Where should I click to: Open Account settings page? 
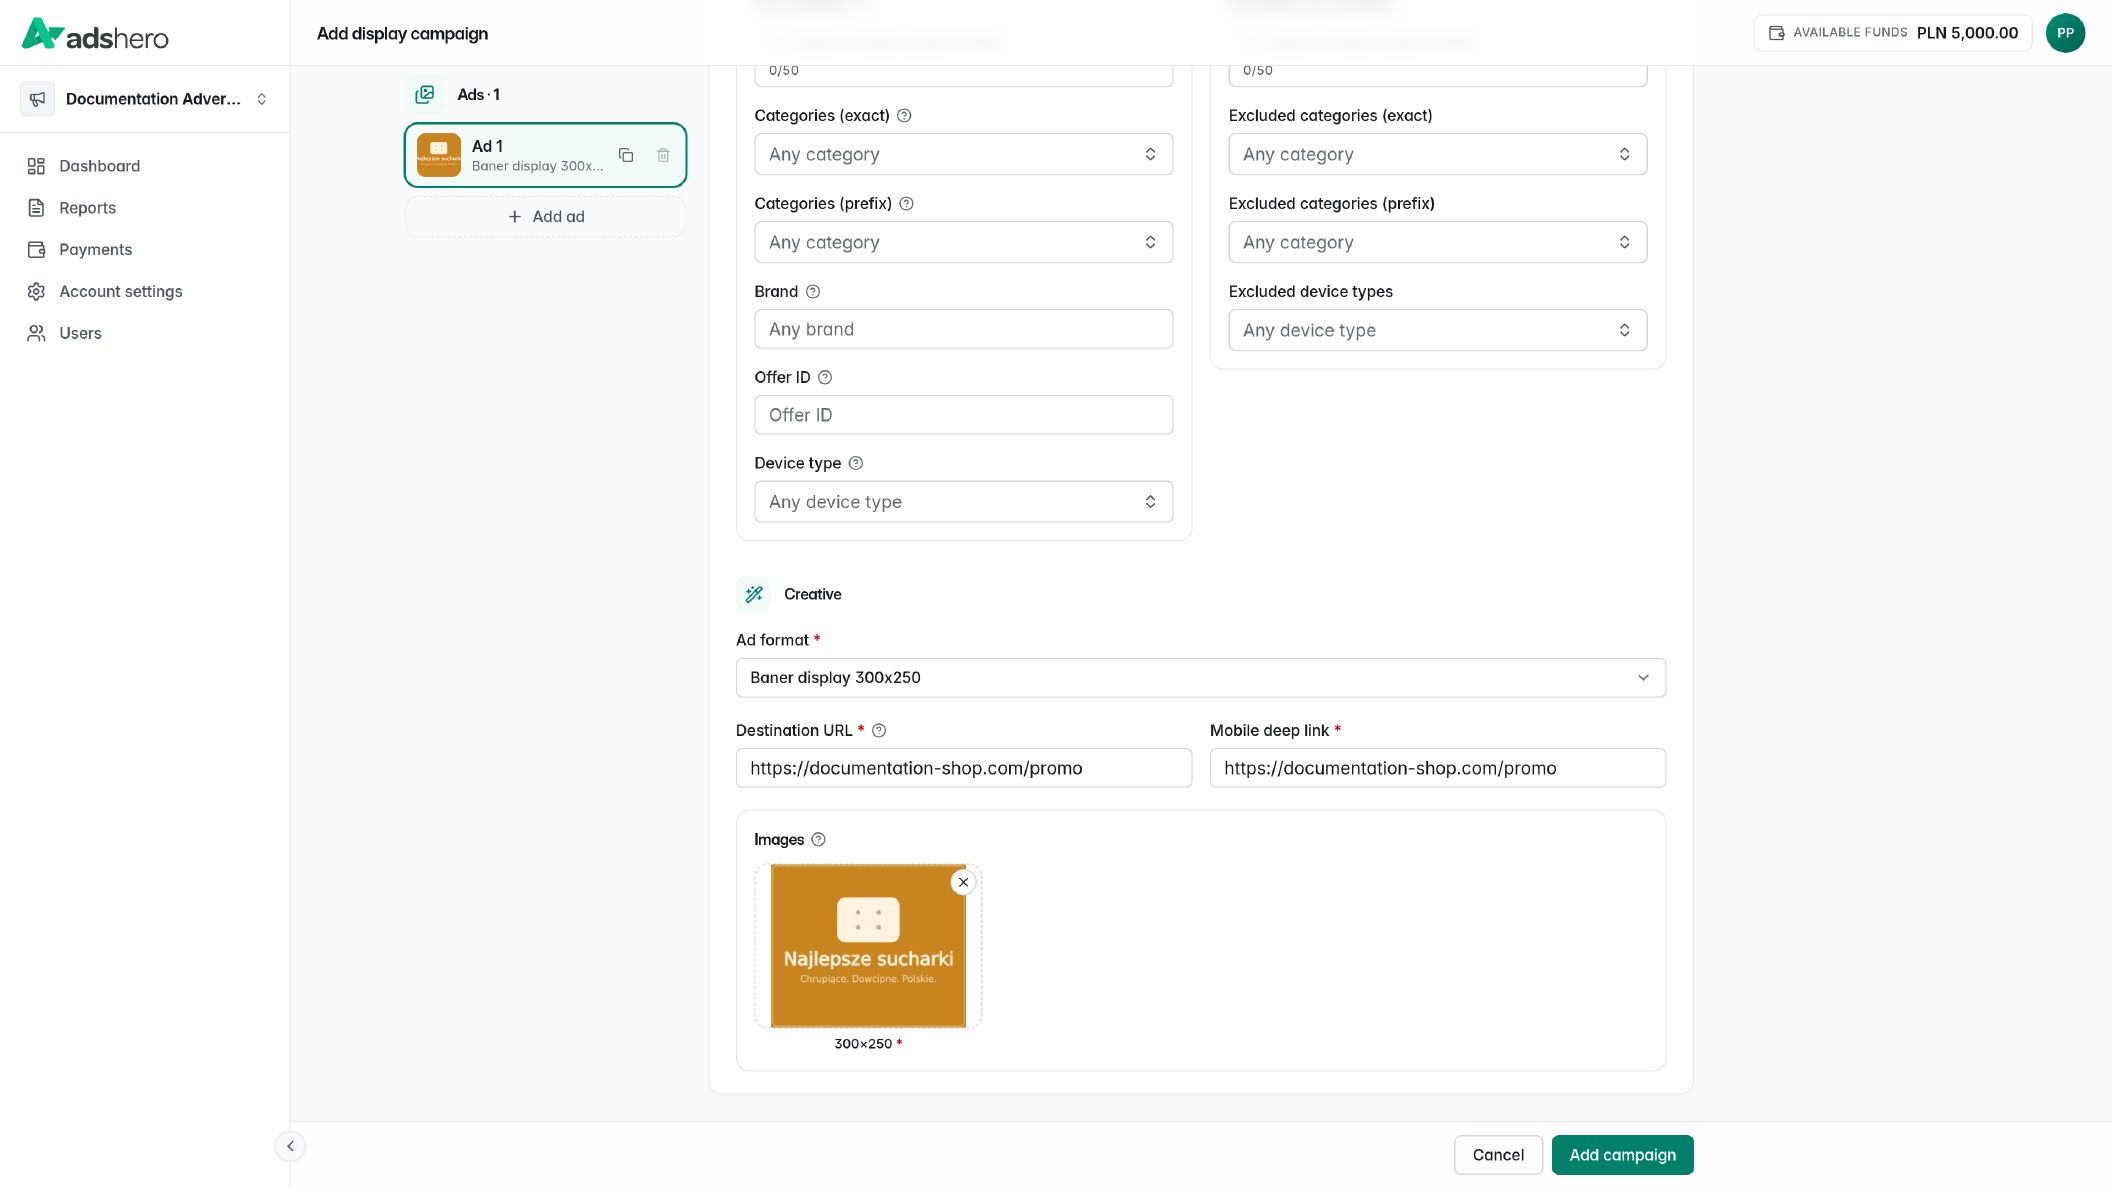(120, 292)
